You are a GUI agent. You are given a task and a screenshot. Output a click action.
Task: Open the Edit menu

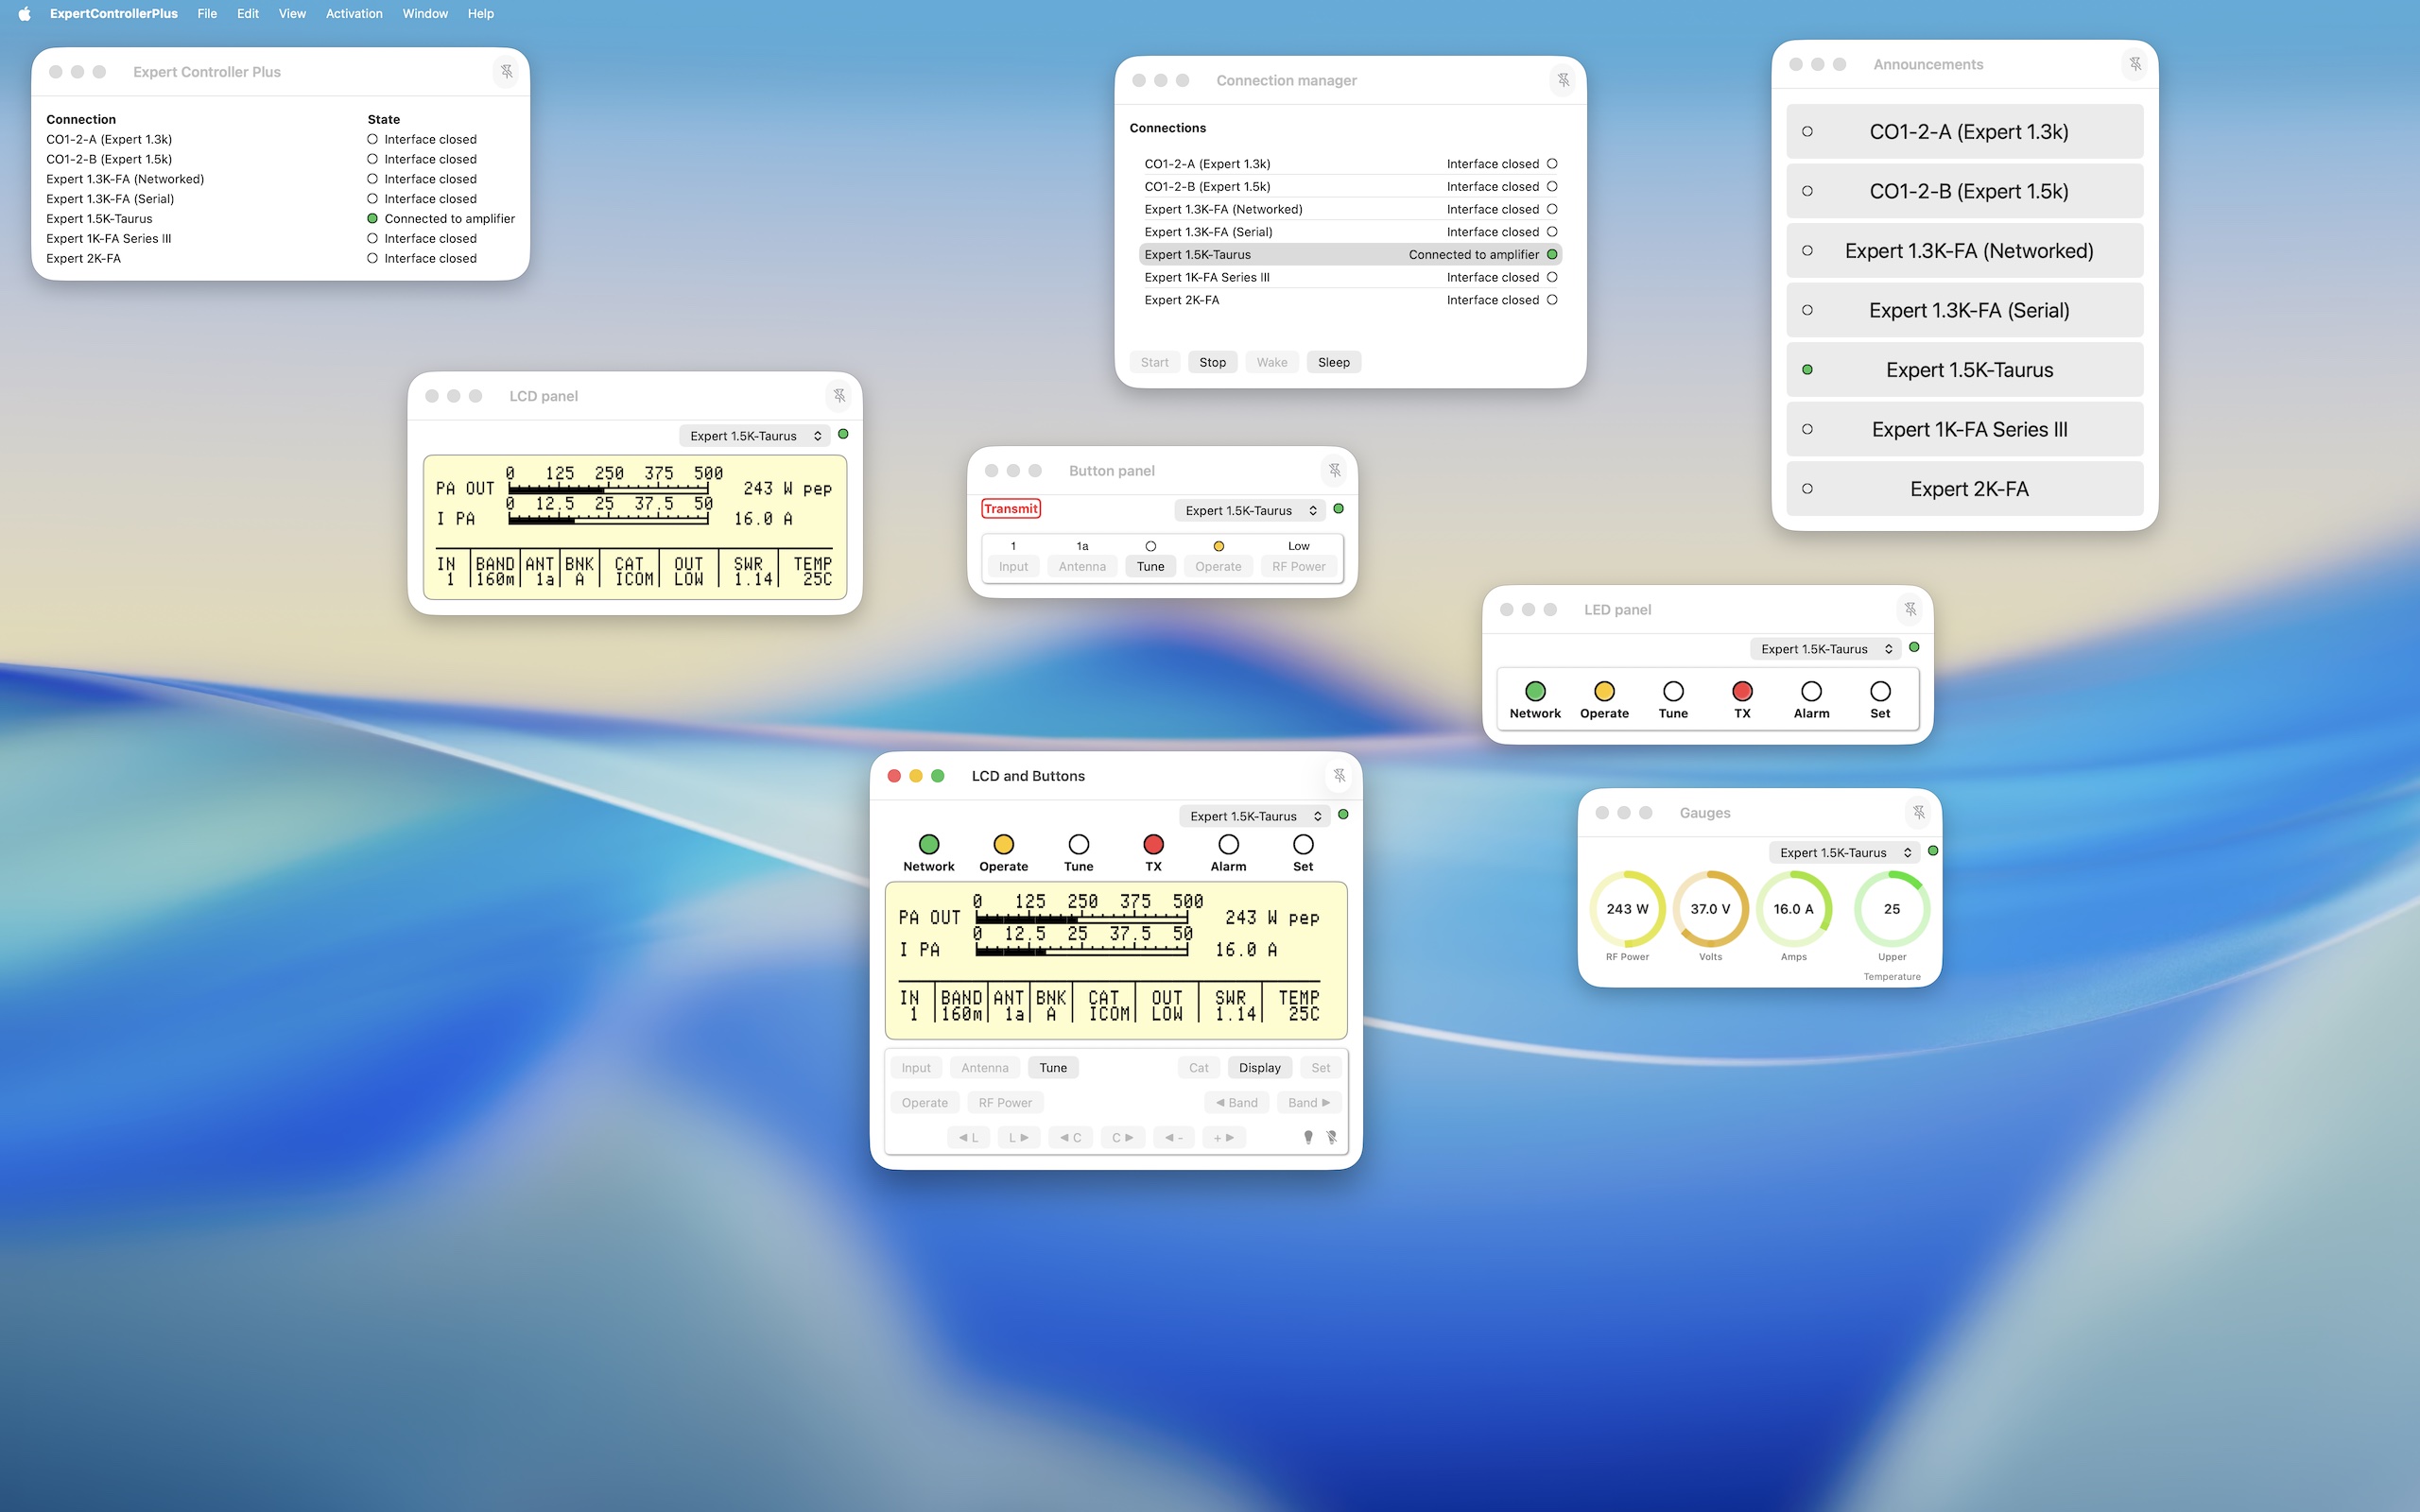(x=248, y=13)
